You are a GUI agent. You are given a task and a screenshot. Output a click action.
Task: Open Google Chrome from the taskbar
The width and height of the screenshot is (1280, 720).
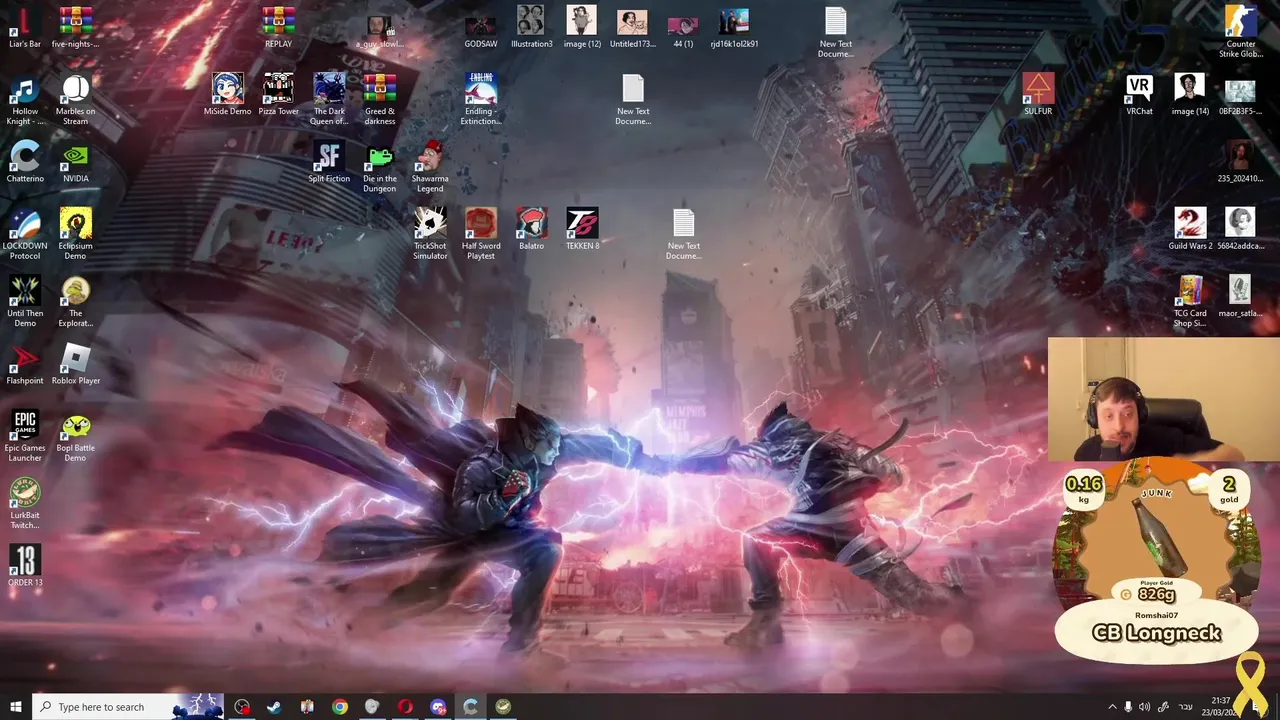340,706
